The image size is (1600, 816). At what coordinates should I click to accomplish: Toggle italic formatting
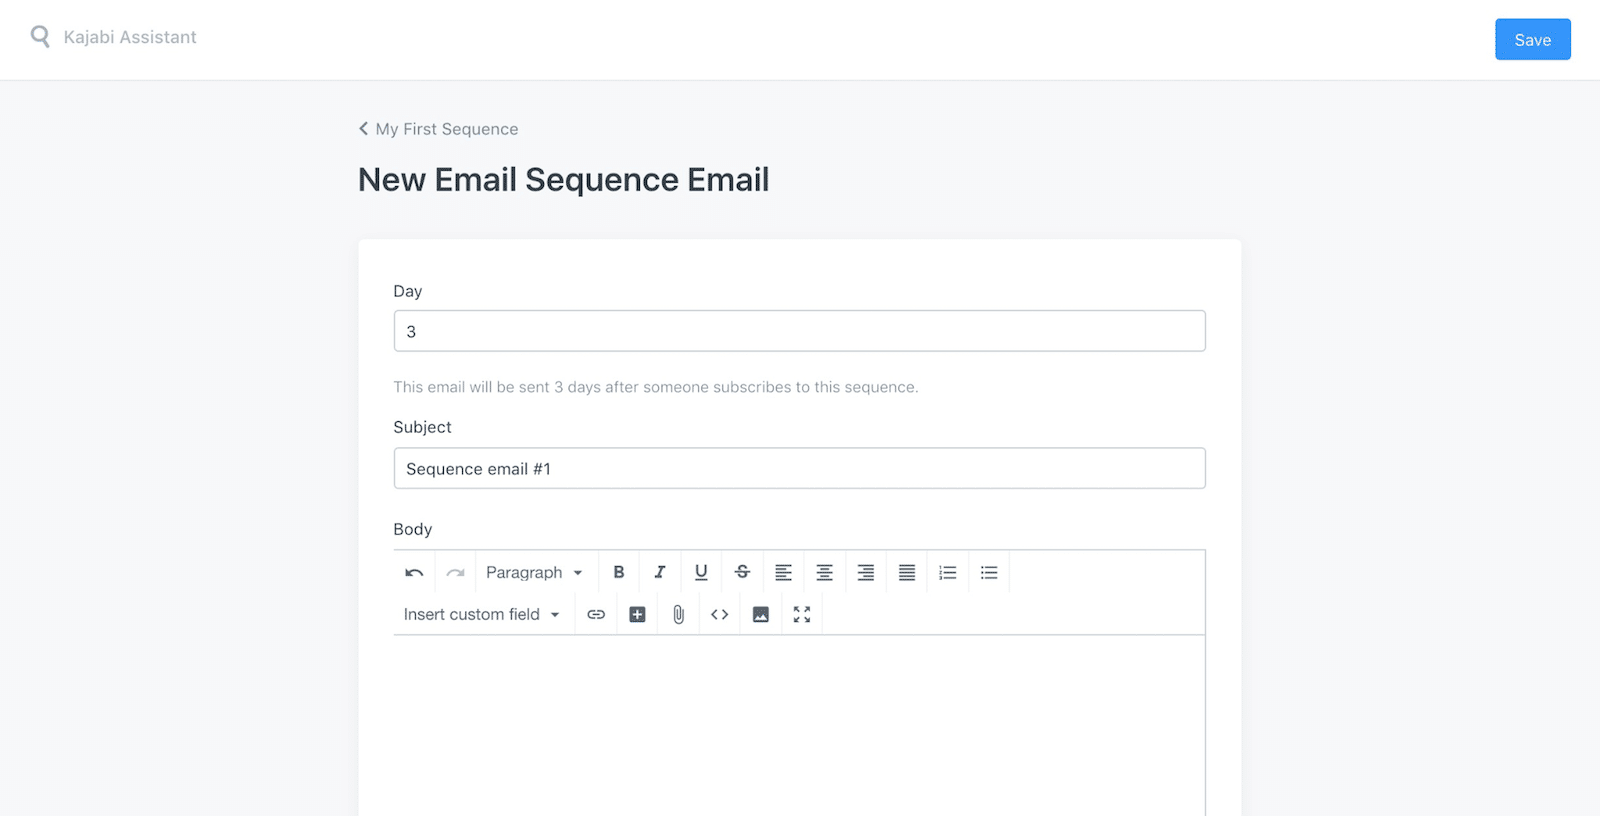(x=660, y=572)
